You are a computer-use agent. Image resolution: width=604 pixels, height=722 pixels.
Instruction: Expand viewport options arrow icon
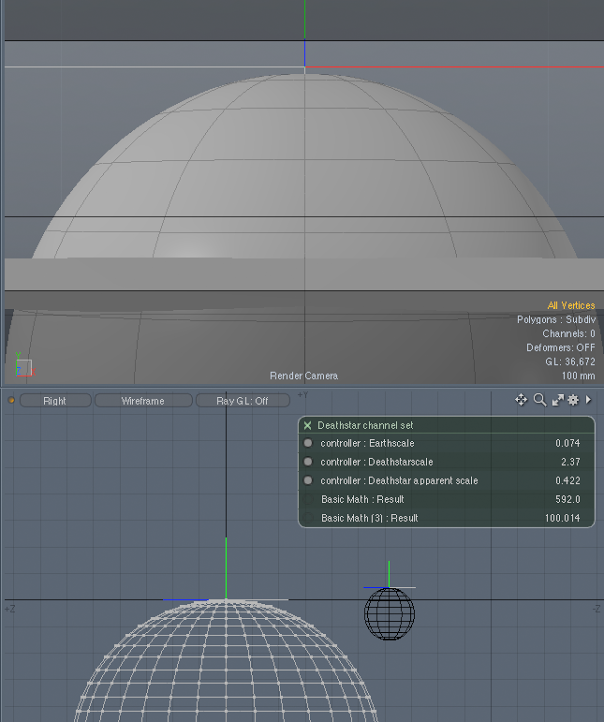588,400
